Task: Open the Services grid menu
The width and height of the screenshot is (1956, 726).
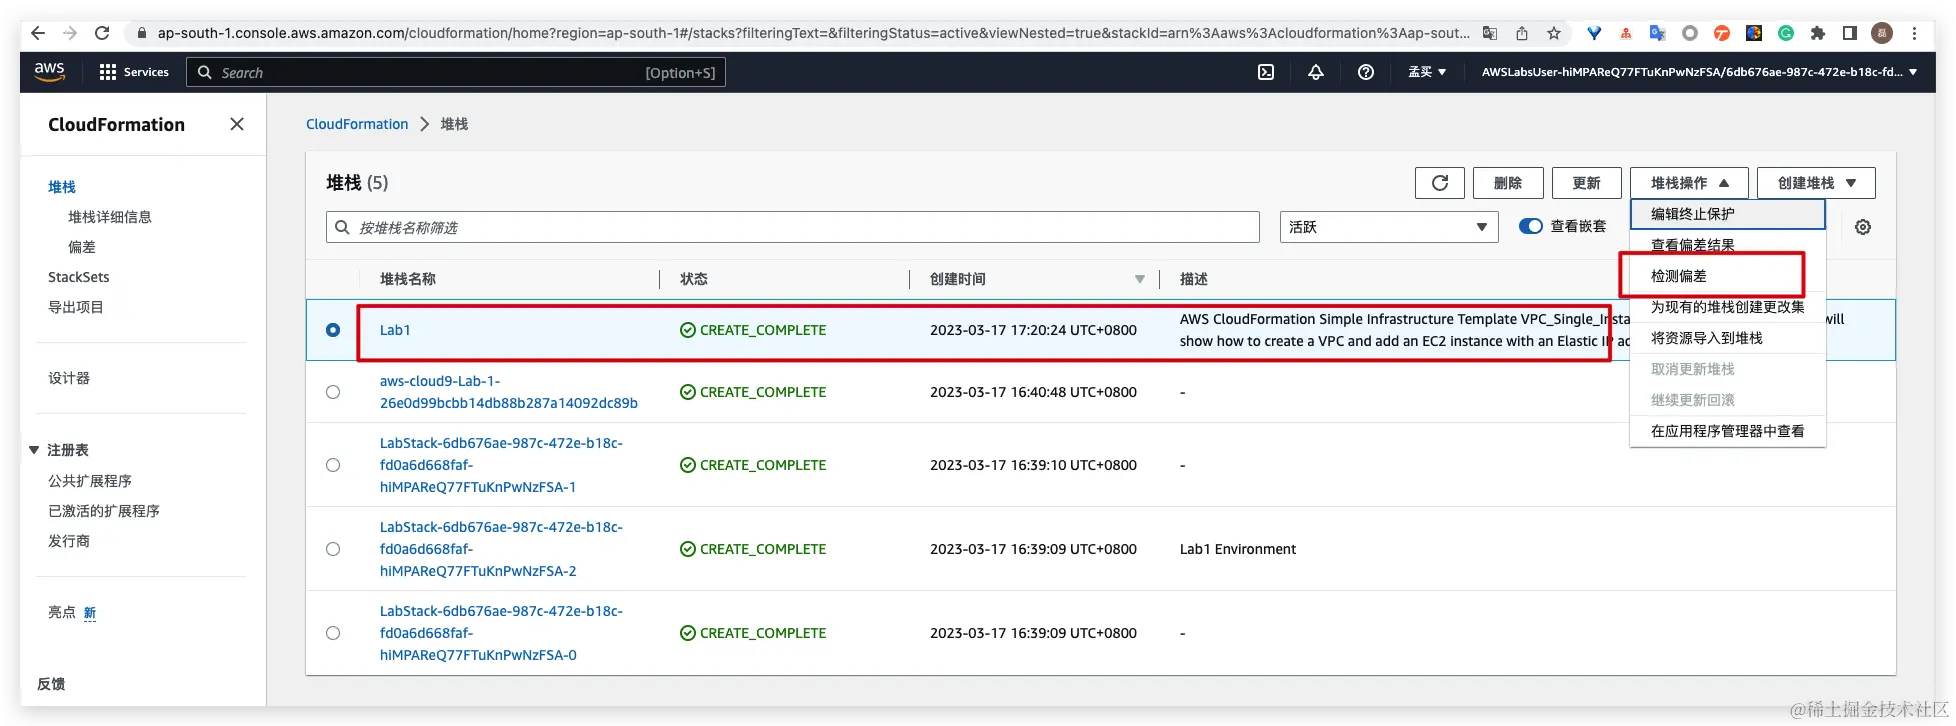Action: pyautogui.click(x=134, y=72)
